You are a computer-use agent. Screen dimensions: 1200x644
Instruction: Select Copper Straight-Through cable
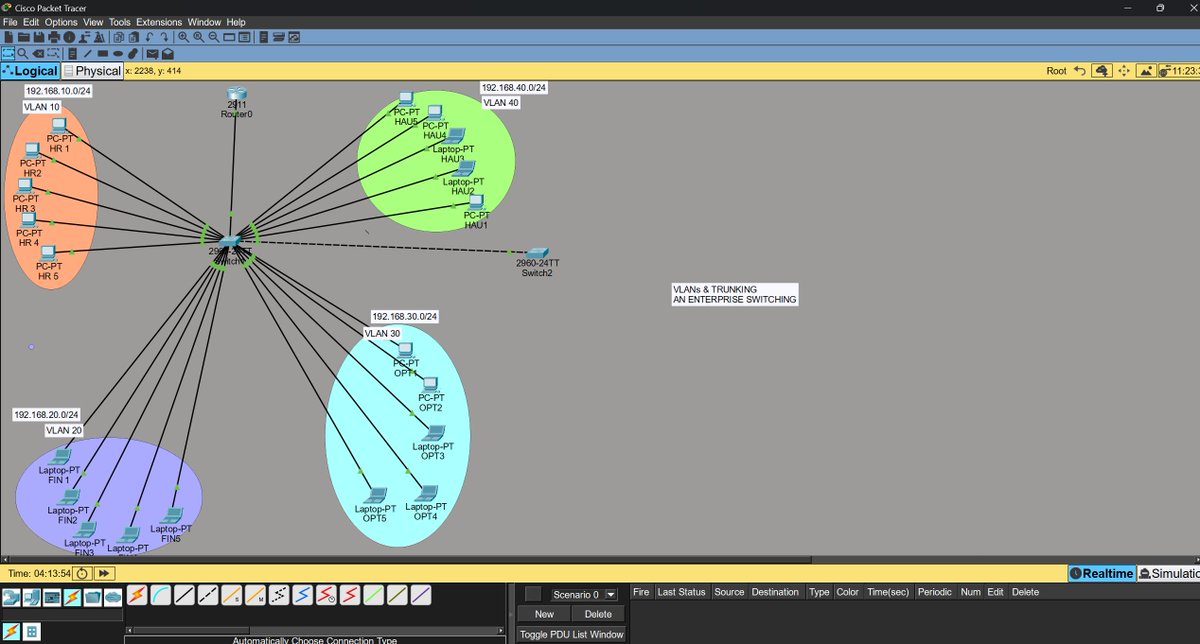(x=184, y=596)
